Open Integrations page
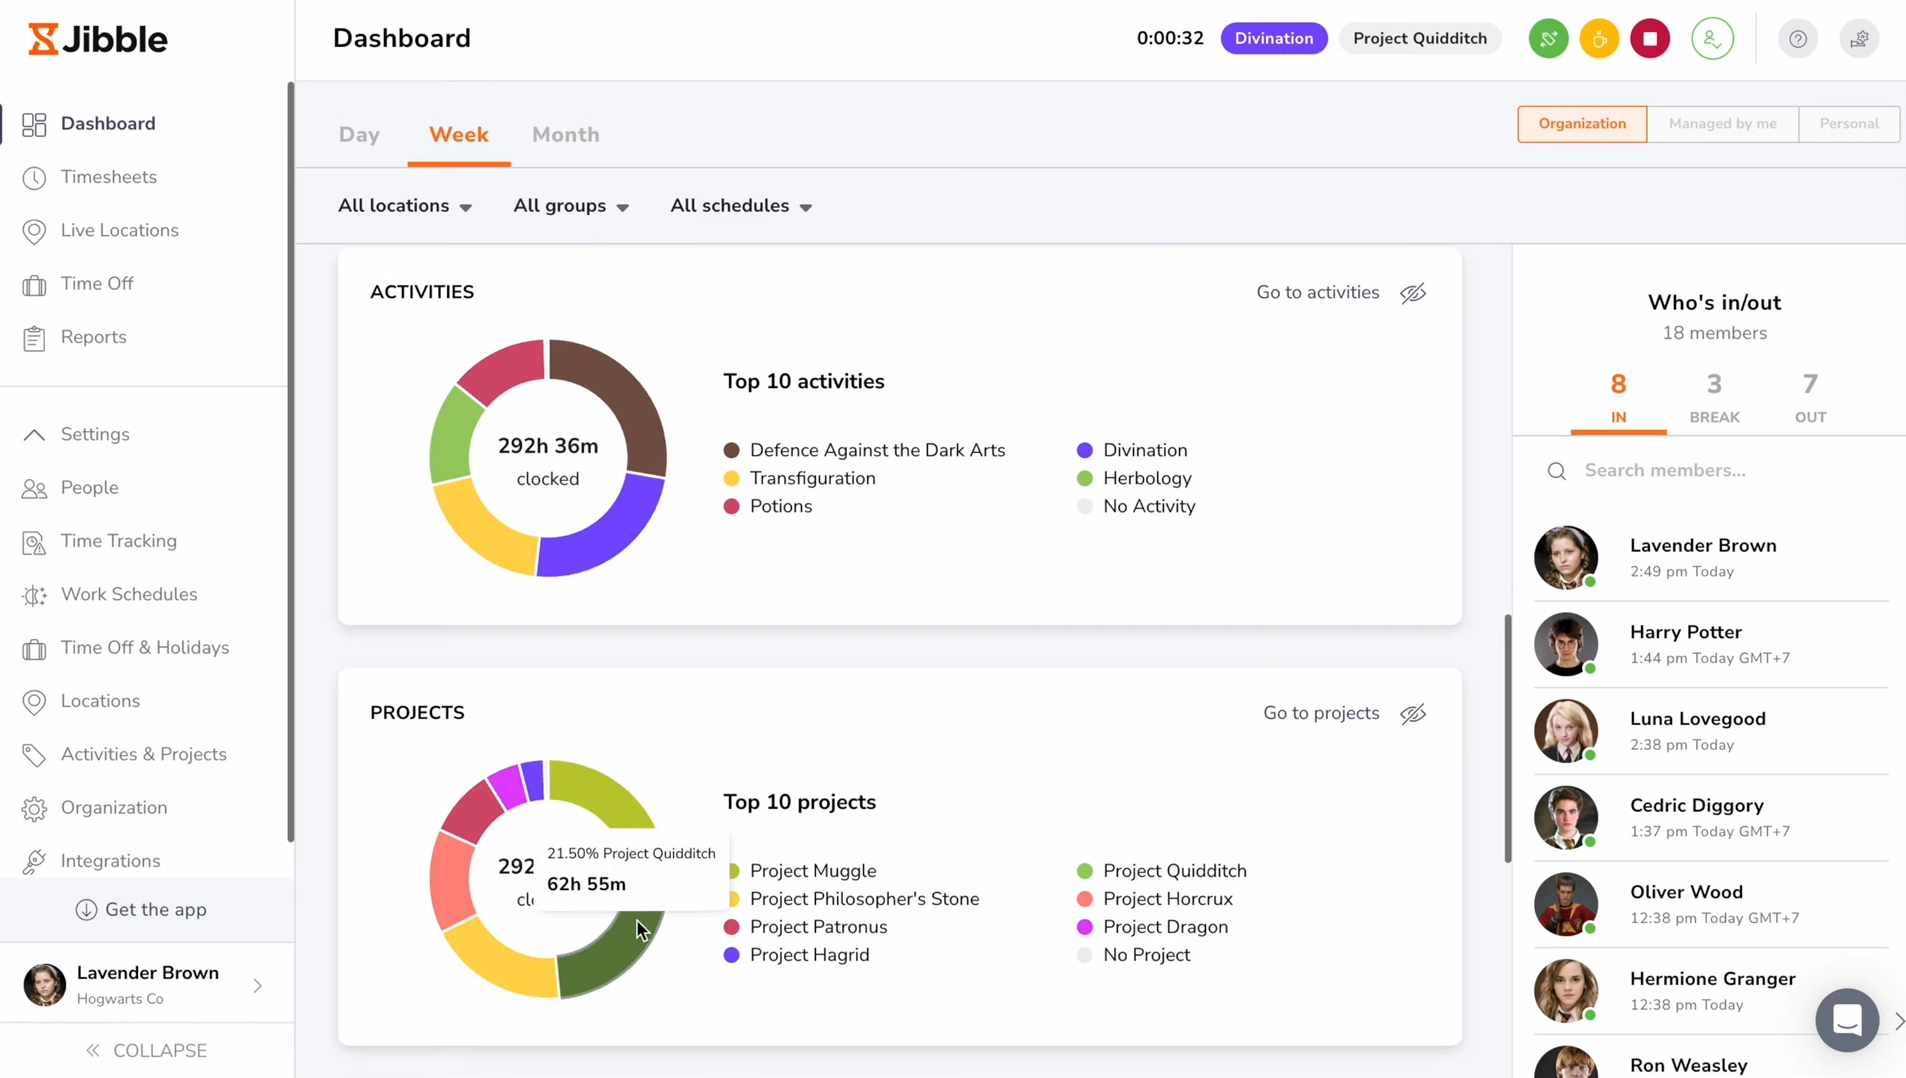The image size is (1906, 1078). (x=110, y=861)
